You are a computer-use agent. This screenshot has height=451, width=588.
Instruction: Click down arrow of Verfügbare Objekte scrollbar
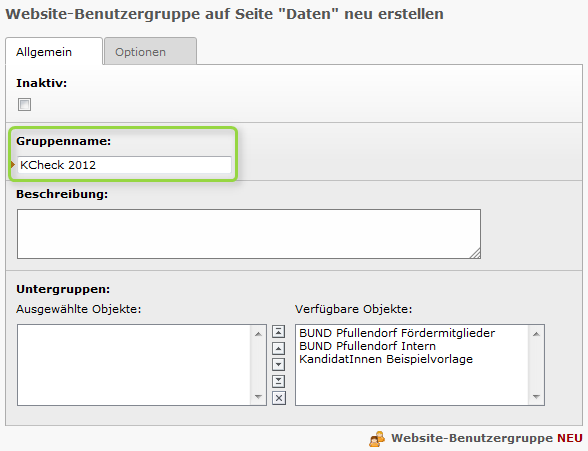(x=536, y=396)
